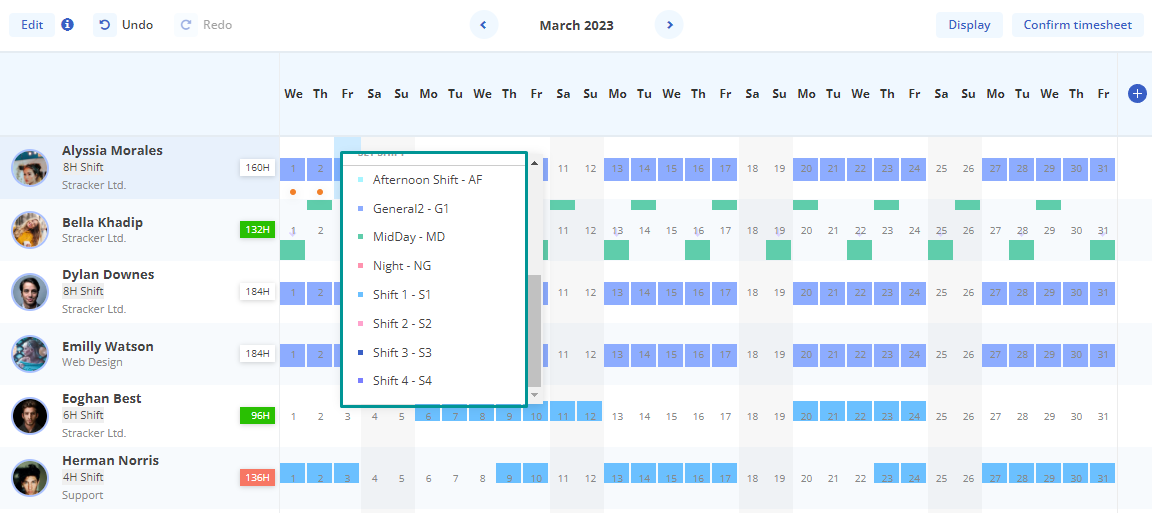Click the Redo arrow icon

(185, 25)
